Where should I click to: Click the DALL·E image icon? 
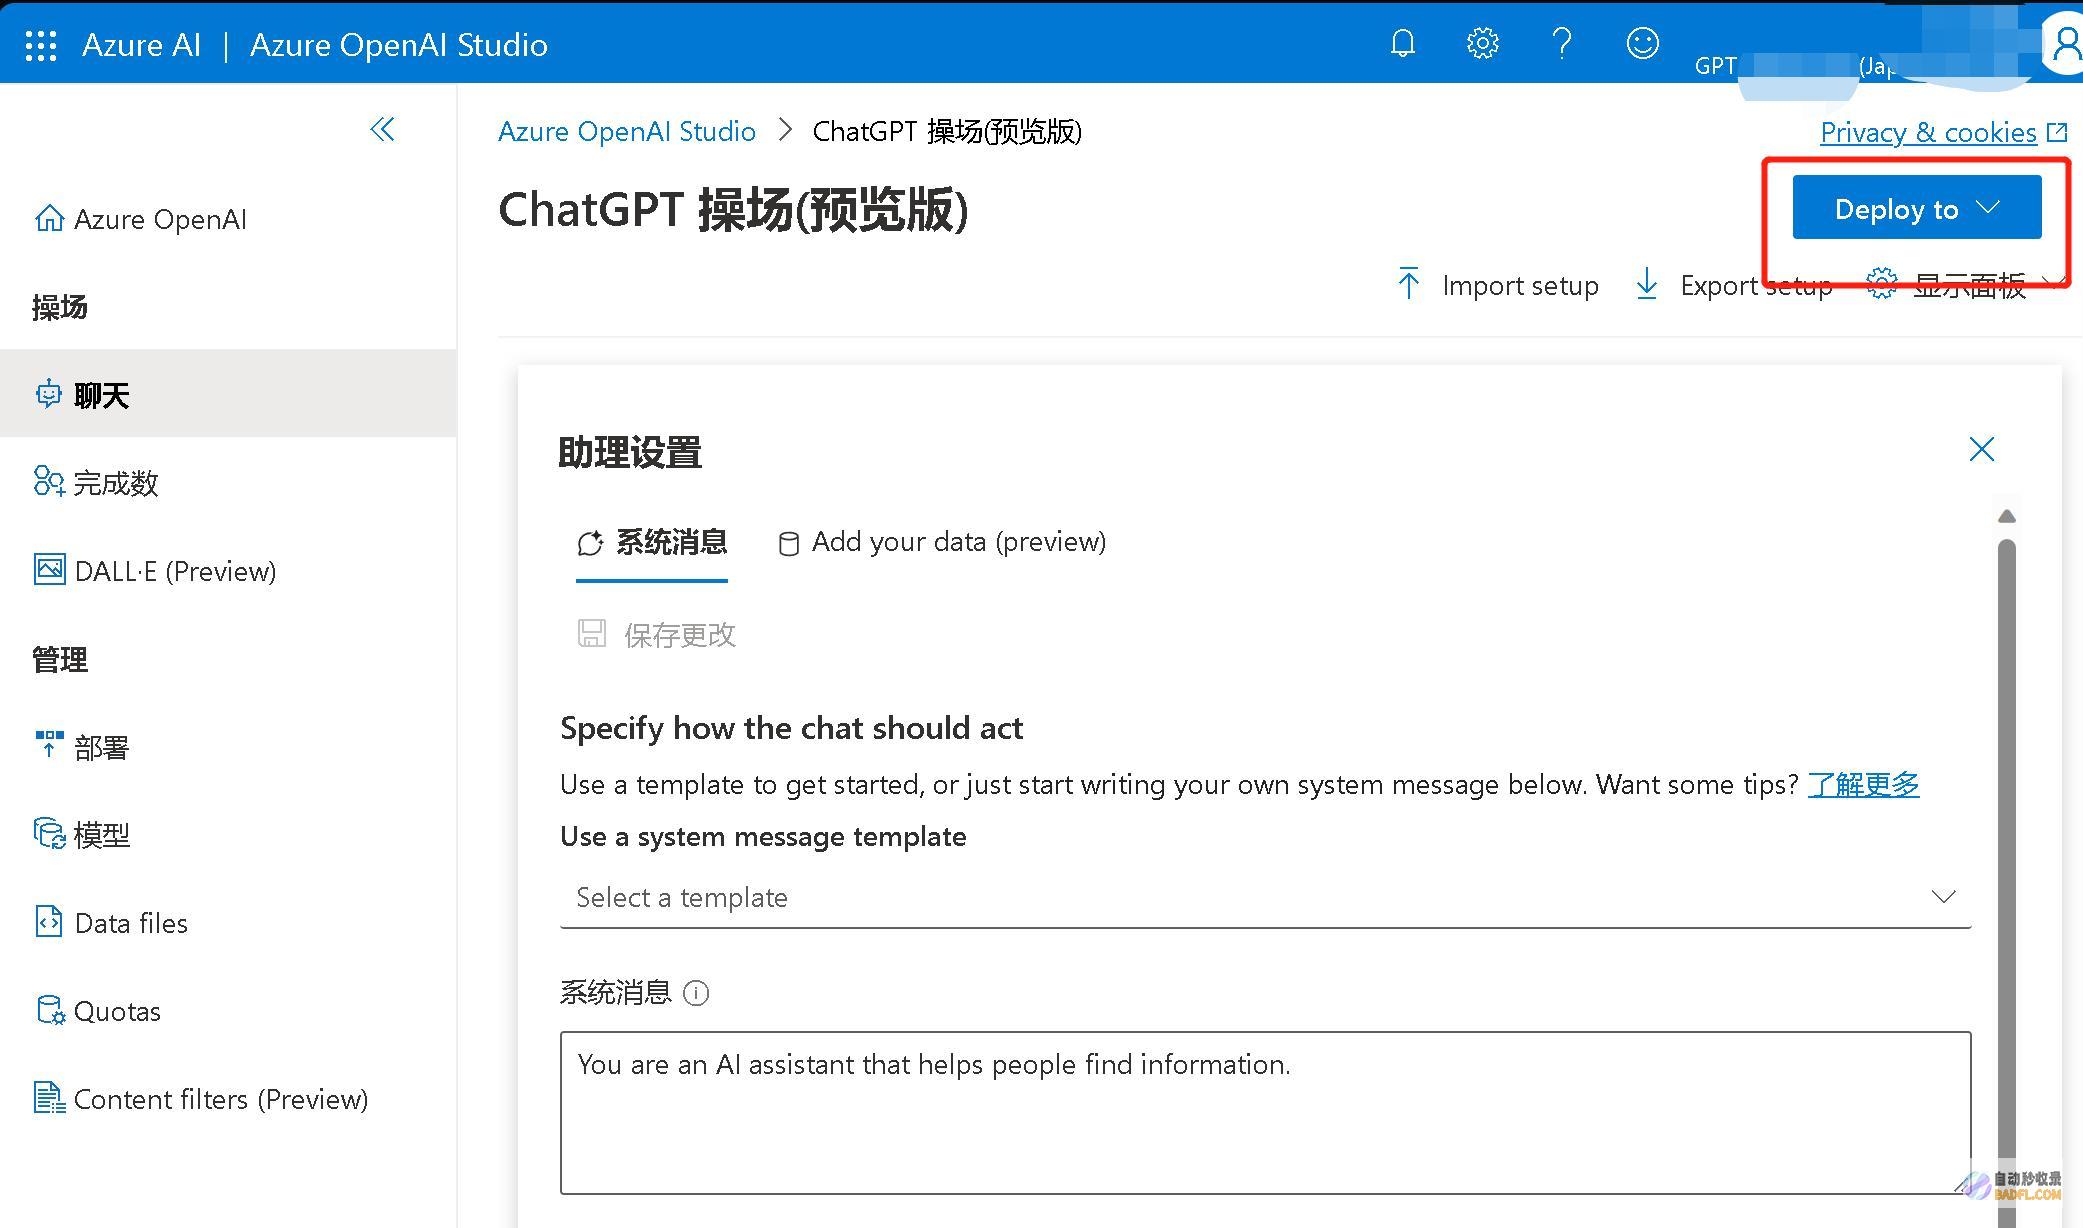49,569
